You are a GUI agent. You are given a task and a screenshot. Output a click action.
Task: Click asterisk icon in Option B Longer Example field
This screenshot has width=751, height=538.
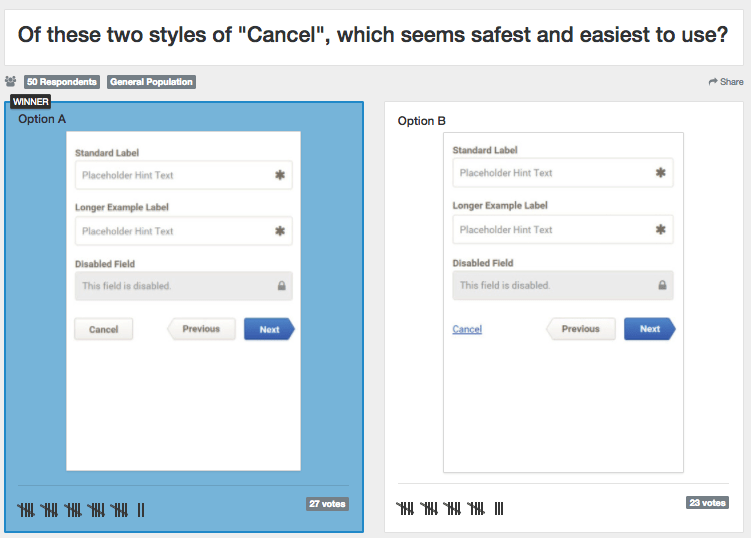click(660, 229)
